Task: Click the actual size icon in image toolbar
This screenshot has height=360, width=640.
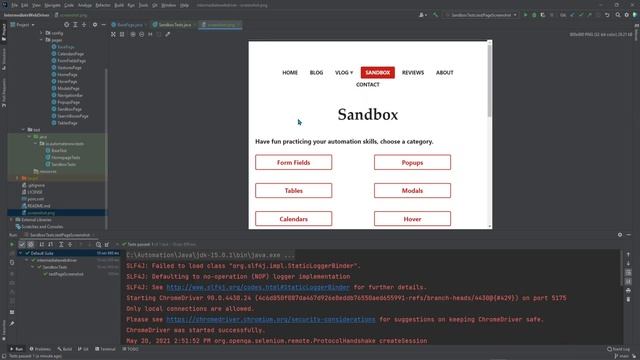Action: 150,35
